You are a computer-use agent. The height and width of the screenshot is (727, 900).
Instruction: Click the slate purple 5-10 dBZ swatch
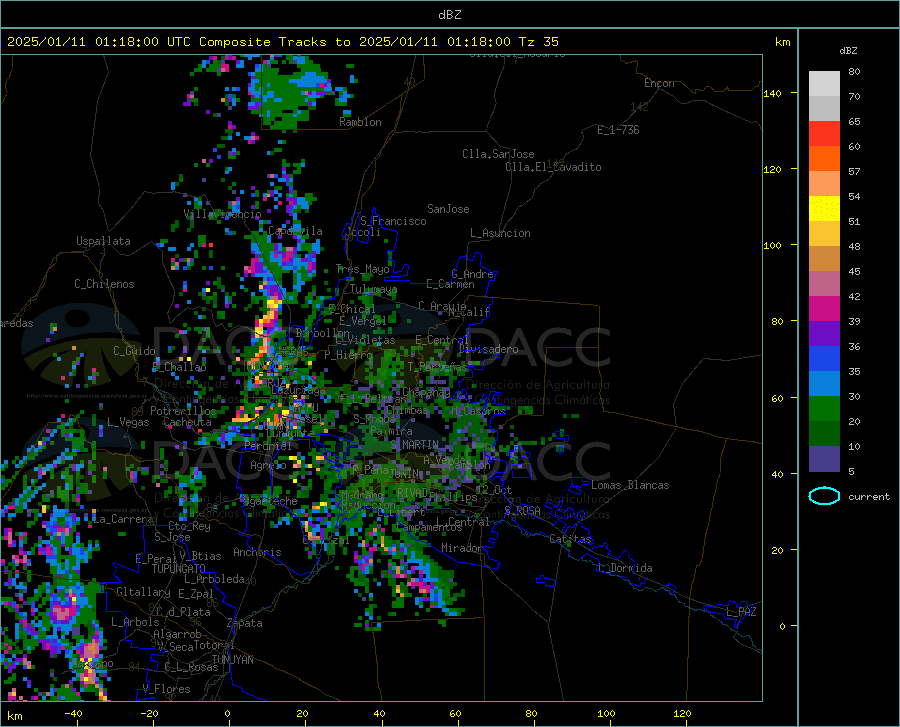824,459
